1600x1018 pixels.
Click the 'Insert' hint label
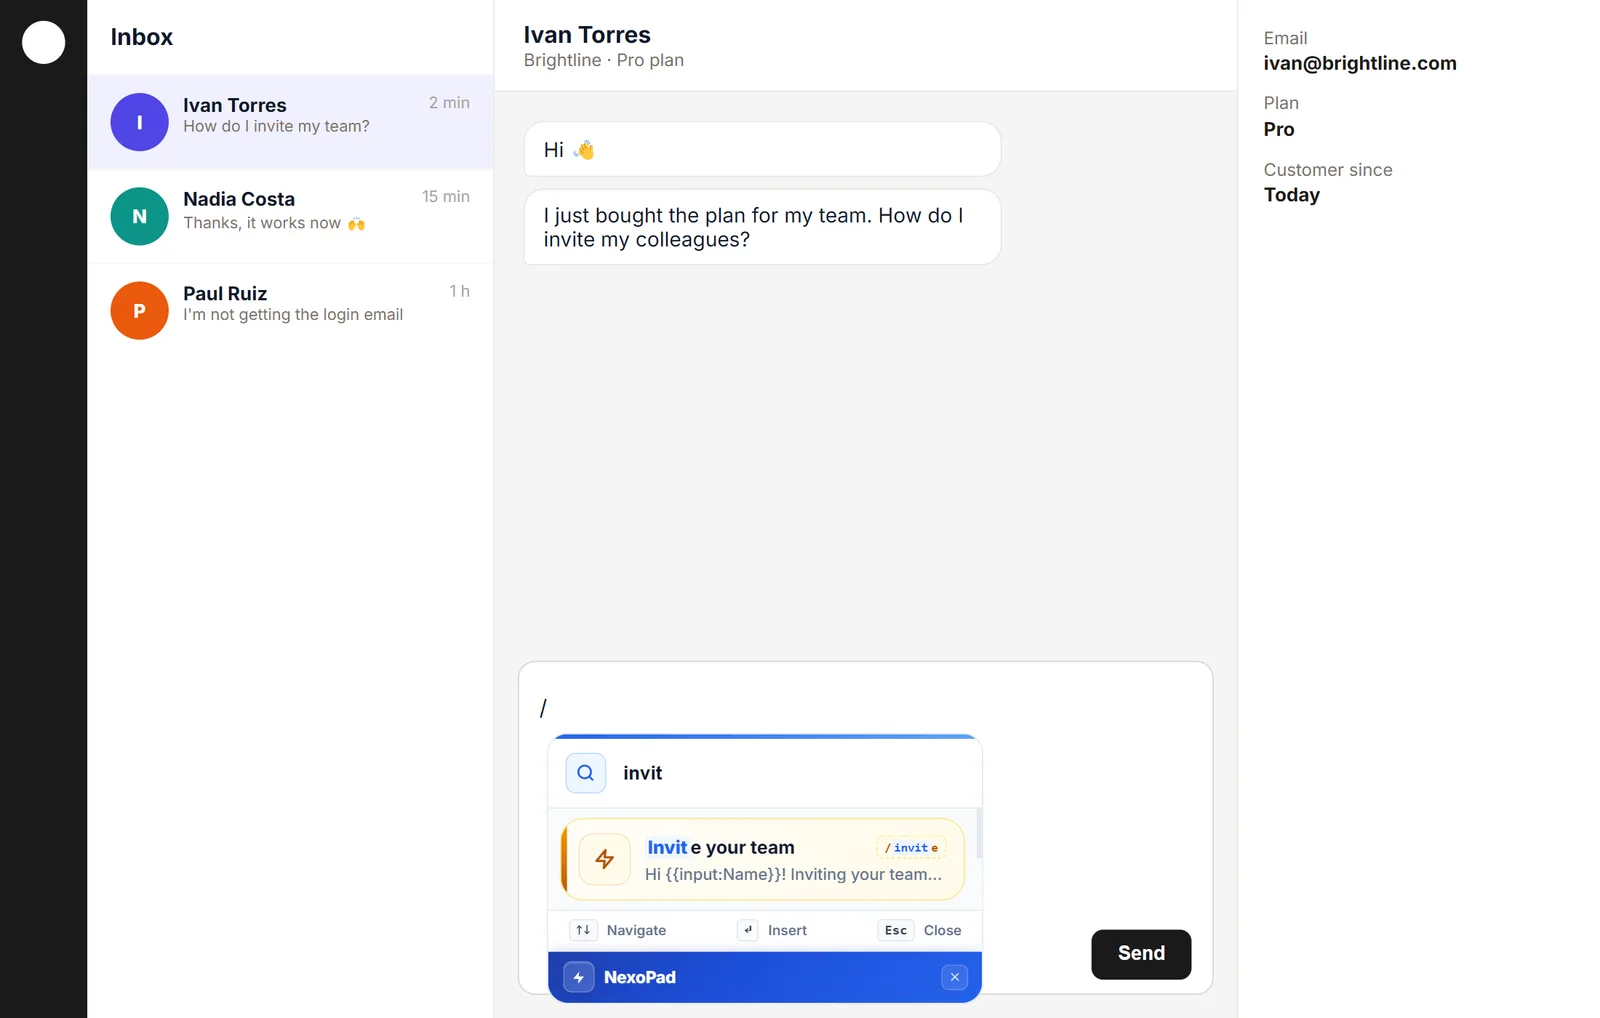click(787, 930)
